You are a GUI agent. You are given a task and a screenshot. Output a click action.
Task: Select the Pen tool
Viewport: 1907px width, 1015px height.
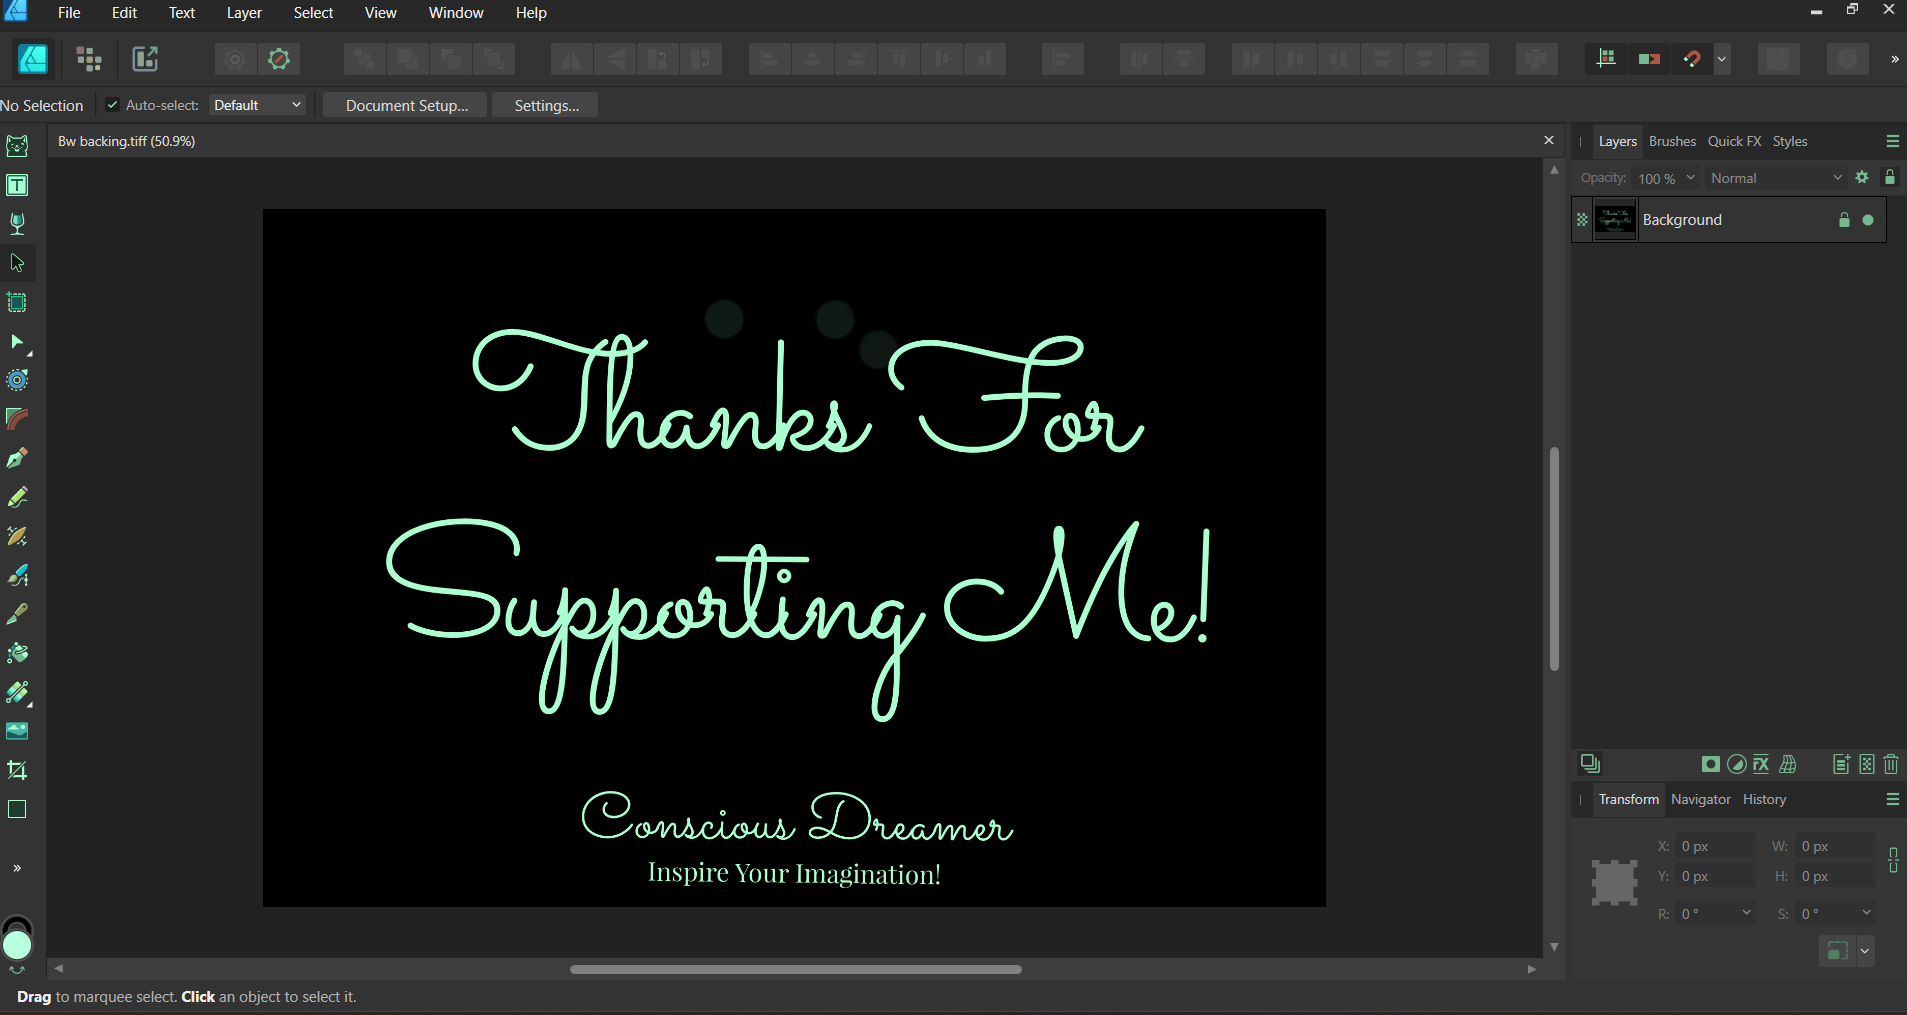pyautogui.click(x=17, y=458)
